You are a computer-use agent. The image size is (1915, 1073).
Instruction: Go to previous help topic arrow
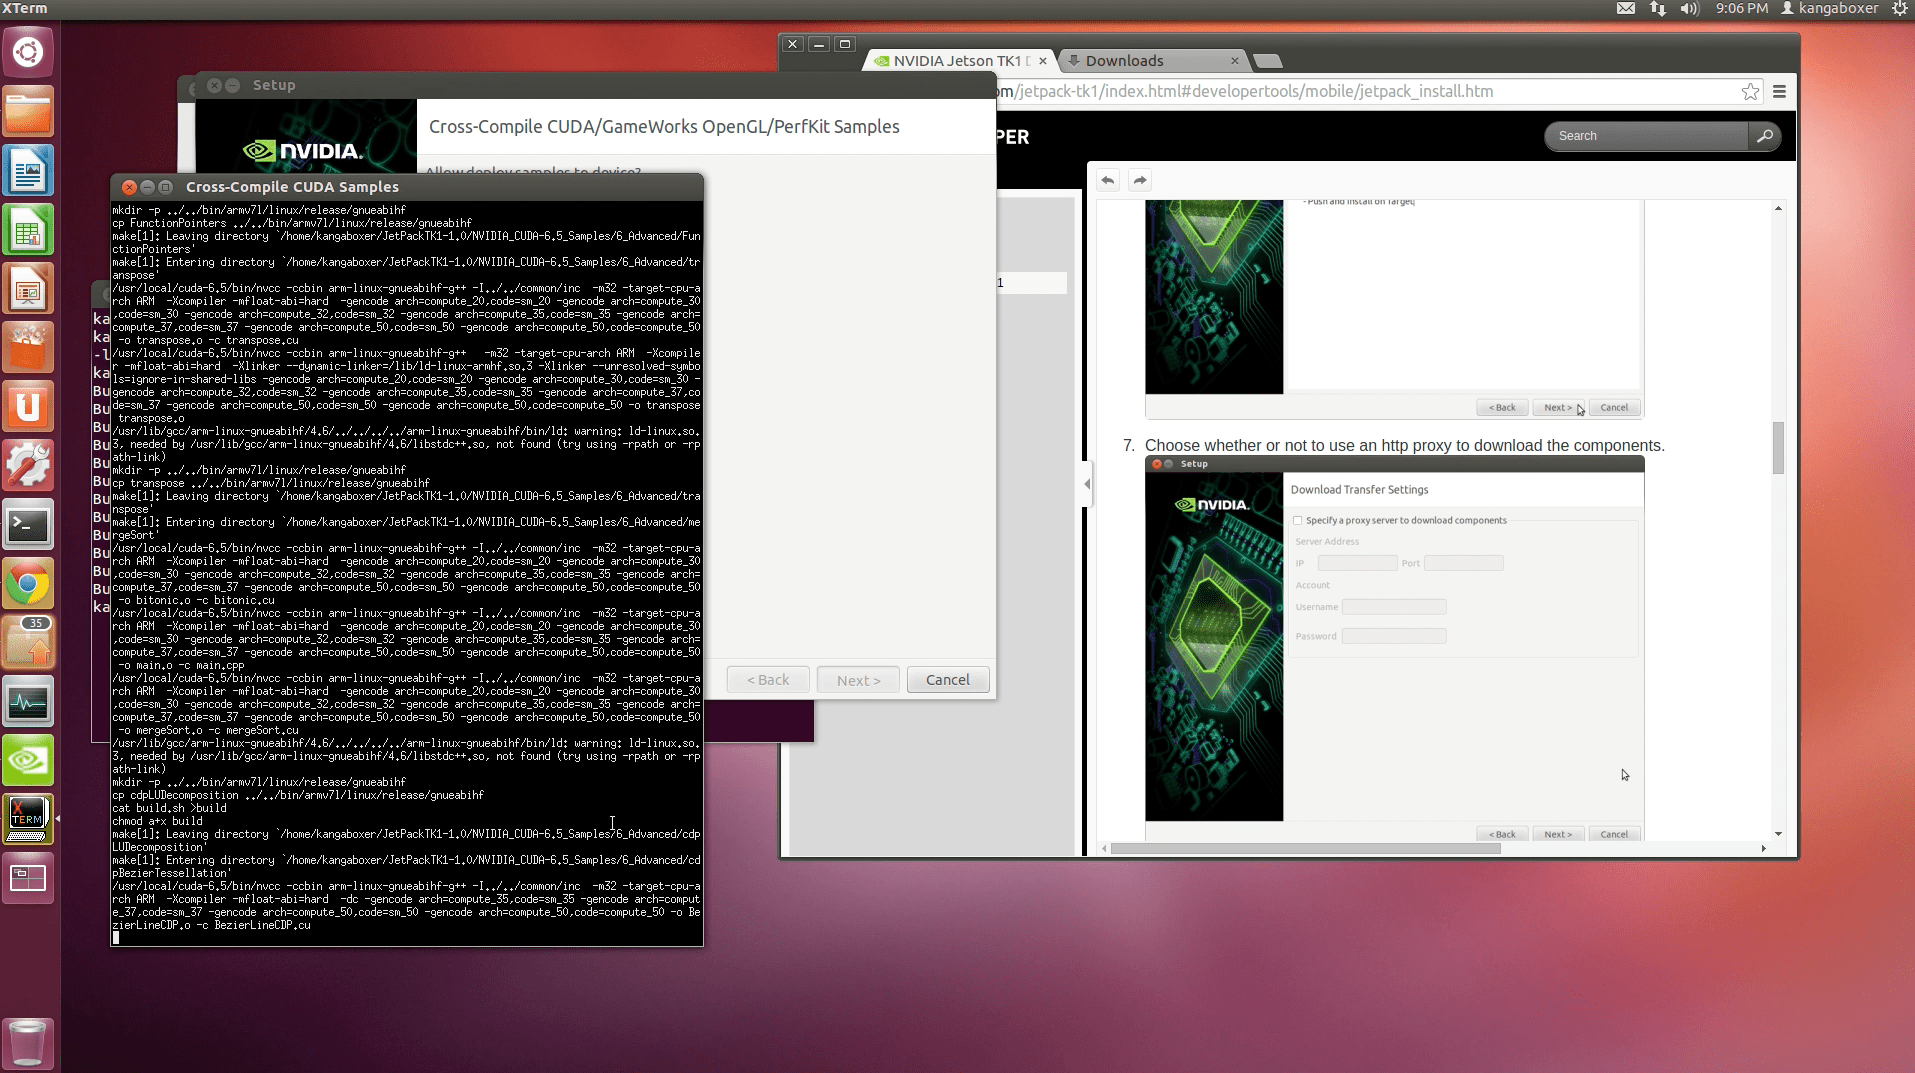(x=1108, y=181)
